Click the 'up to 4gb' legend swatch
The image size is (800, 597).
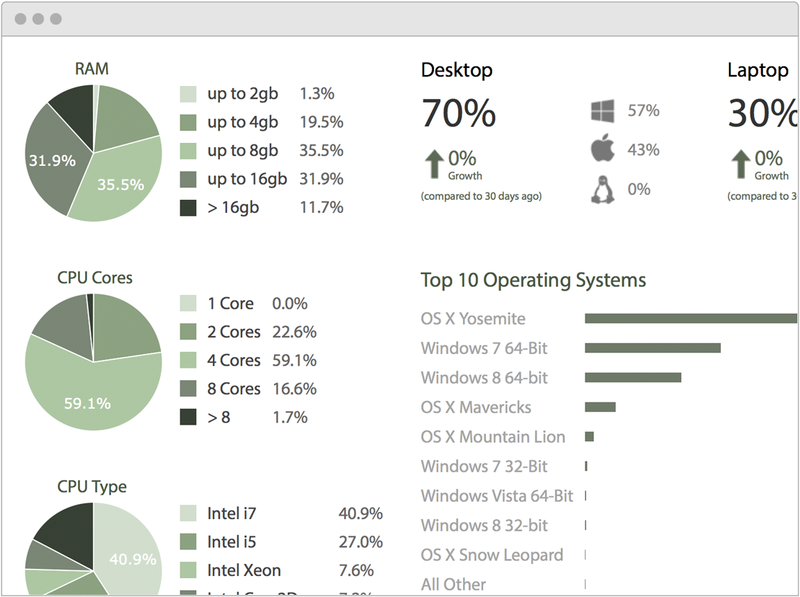coord(188,122)
